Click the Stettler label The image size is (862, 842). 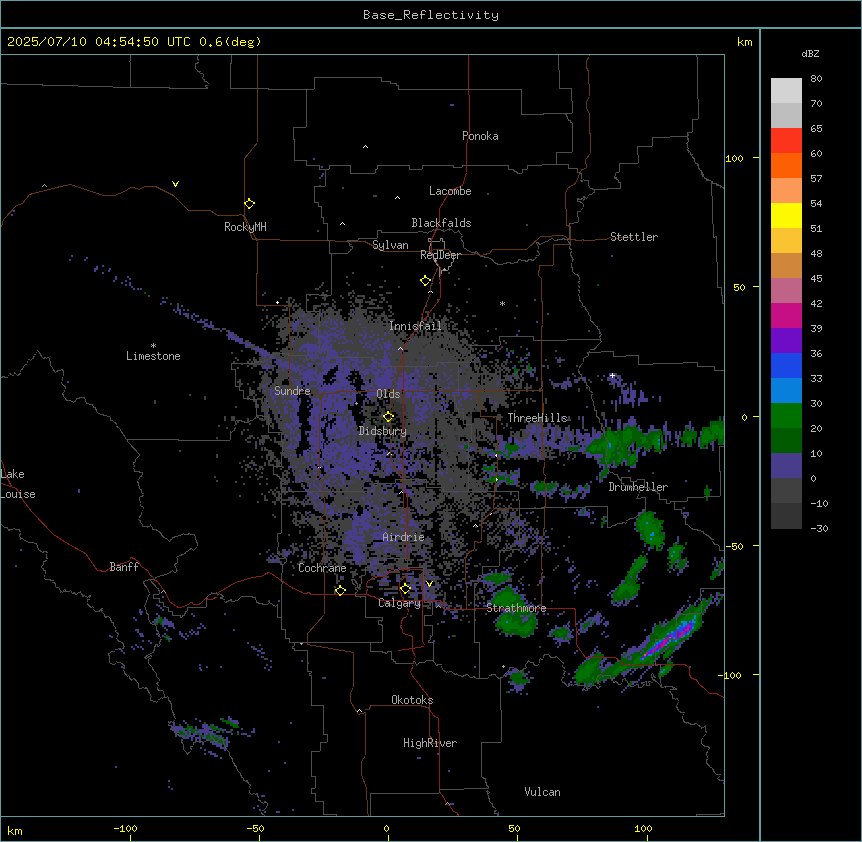(x=634, y=237)
